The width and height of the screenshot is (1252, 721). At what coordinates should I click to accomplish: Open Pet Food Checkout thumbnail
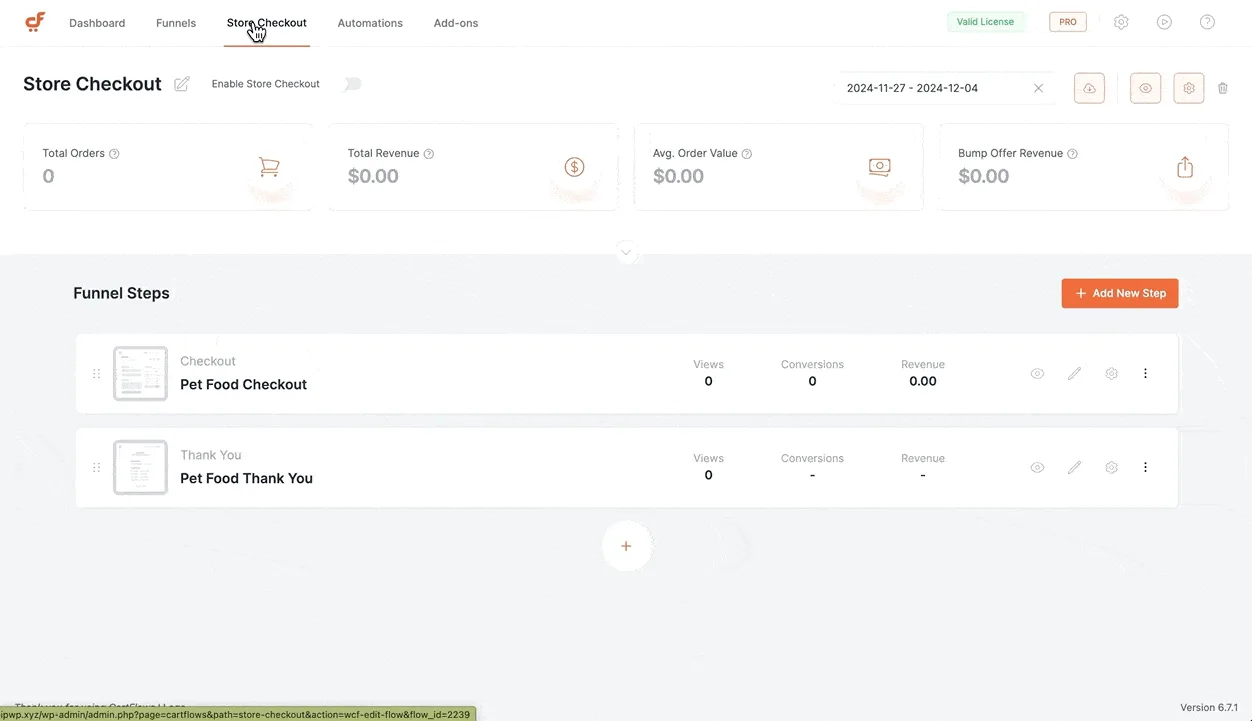(x=140, y=373)
